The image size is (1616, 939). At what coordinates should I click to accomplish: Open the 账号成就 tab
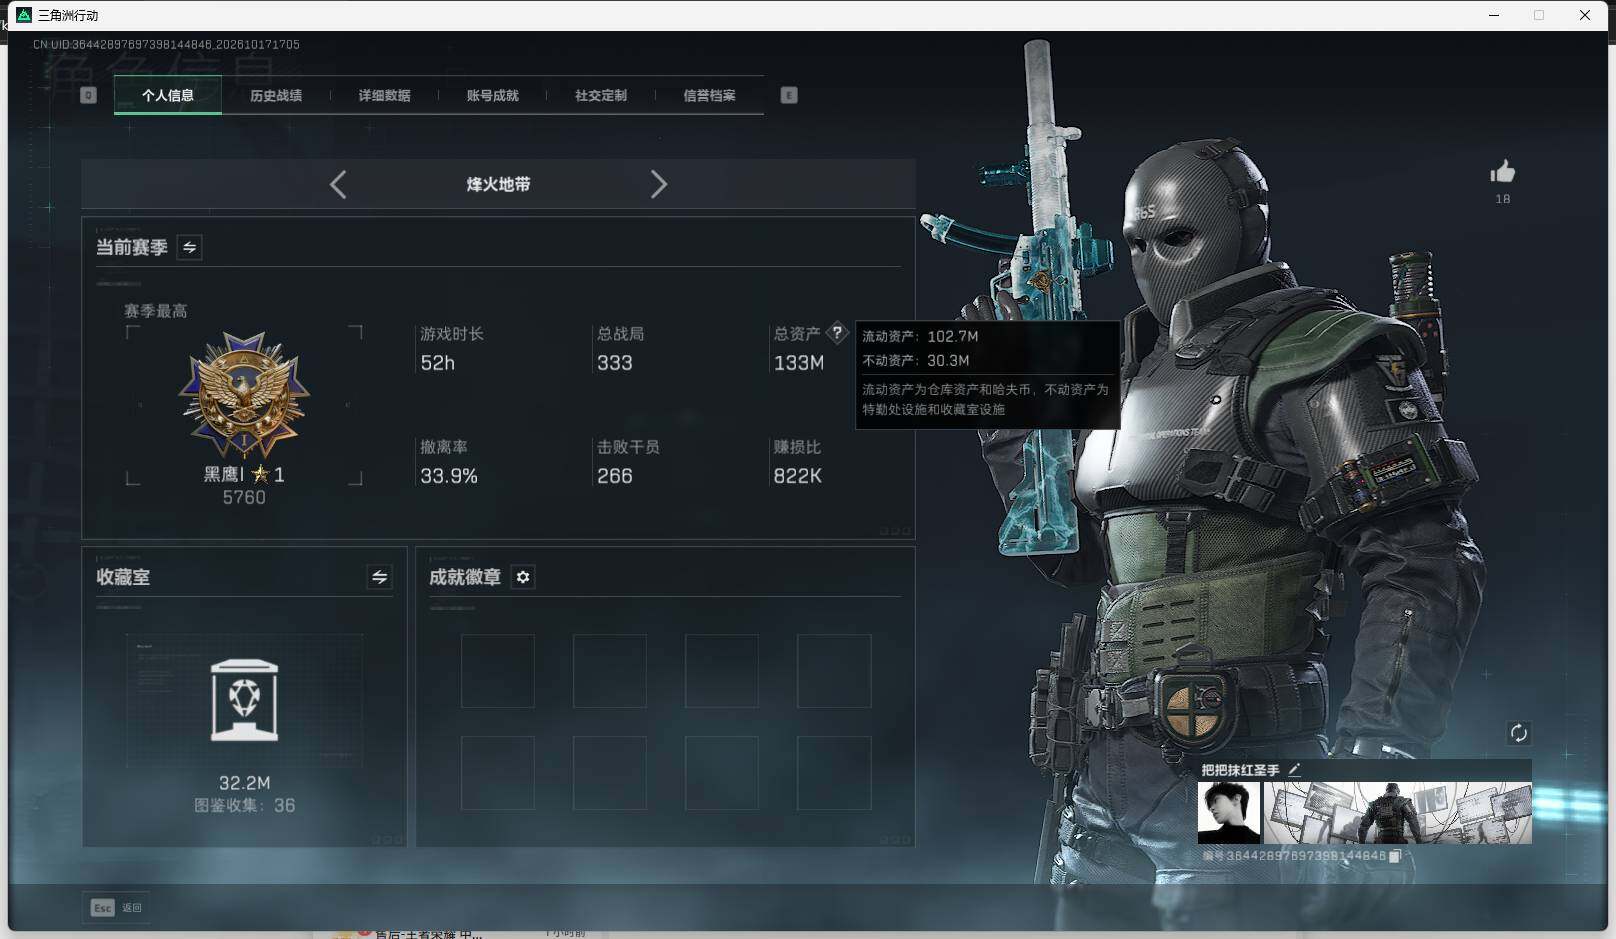(492, 95)
